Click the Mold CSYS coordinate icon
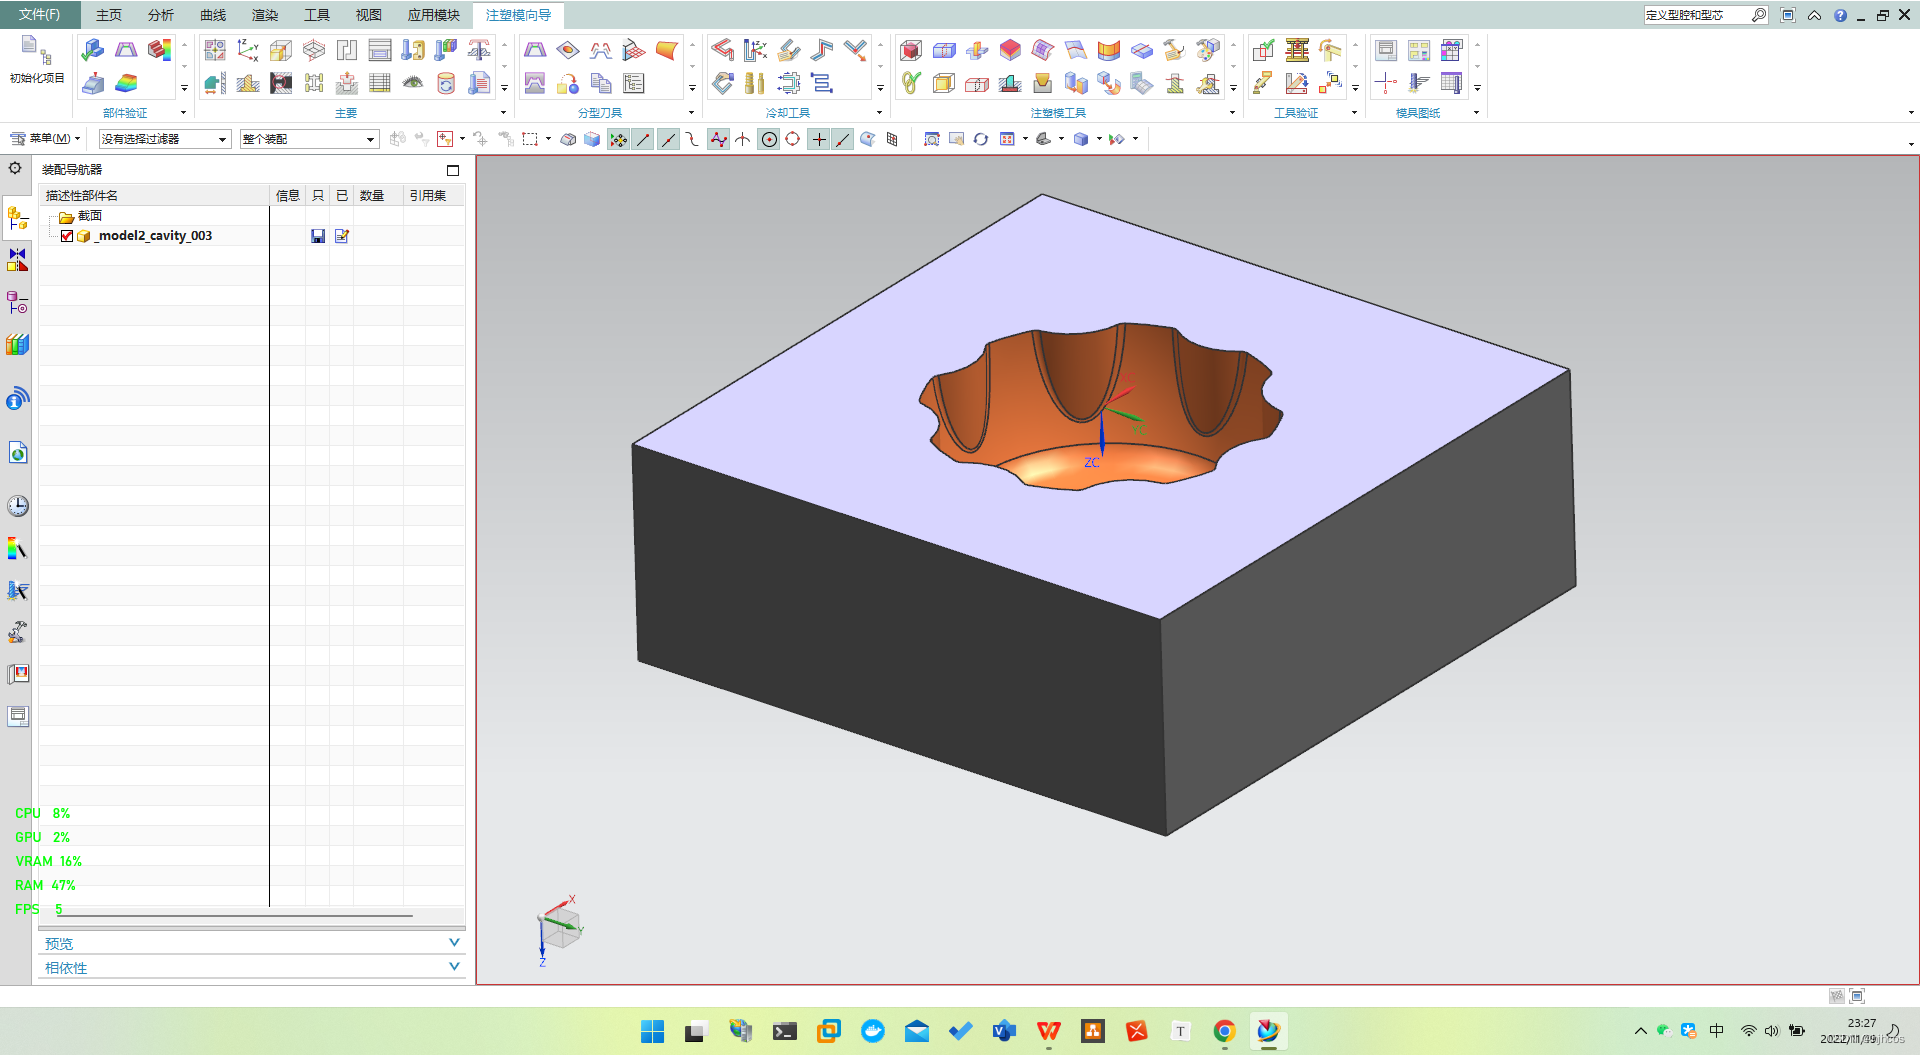Screen dimensions: 1920x1055 [x=248, y=50]
